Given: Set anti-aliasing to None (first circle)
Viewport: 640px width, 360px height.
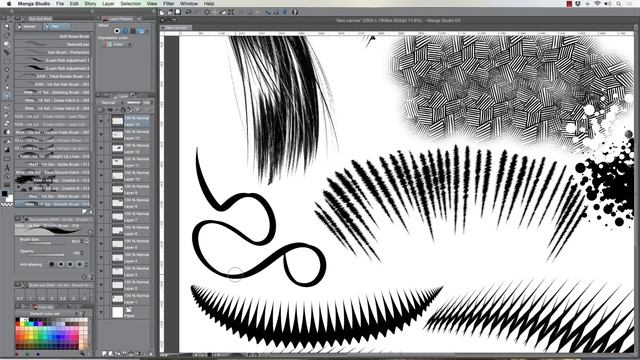Looking at the screenshot, I should click(52, 264).
